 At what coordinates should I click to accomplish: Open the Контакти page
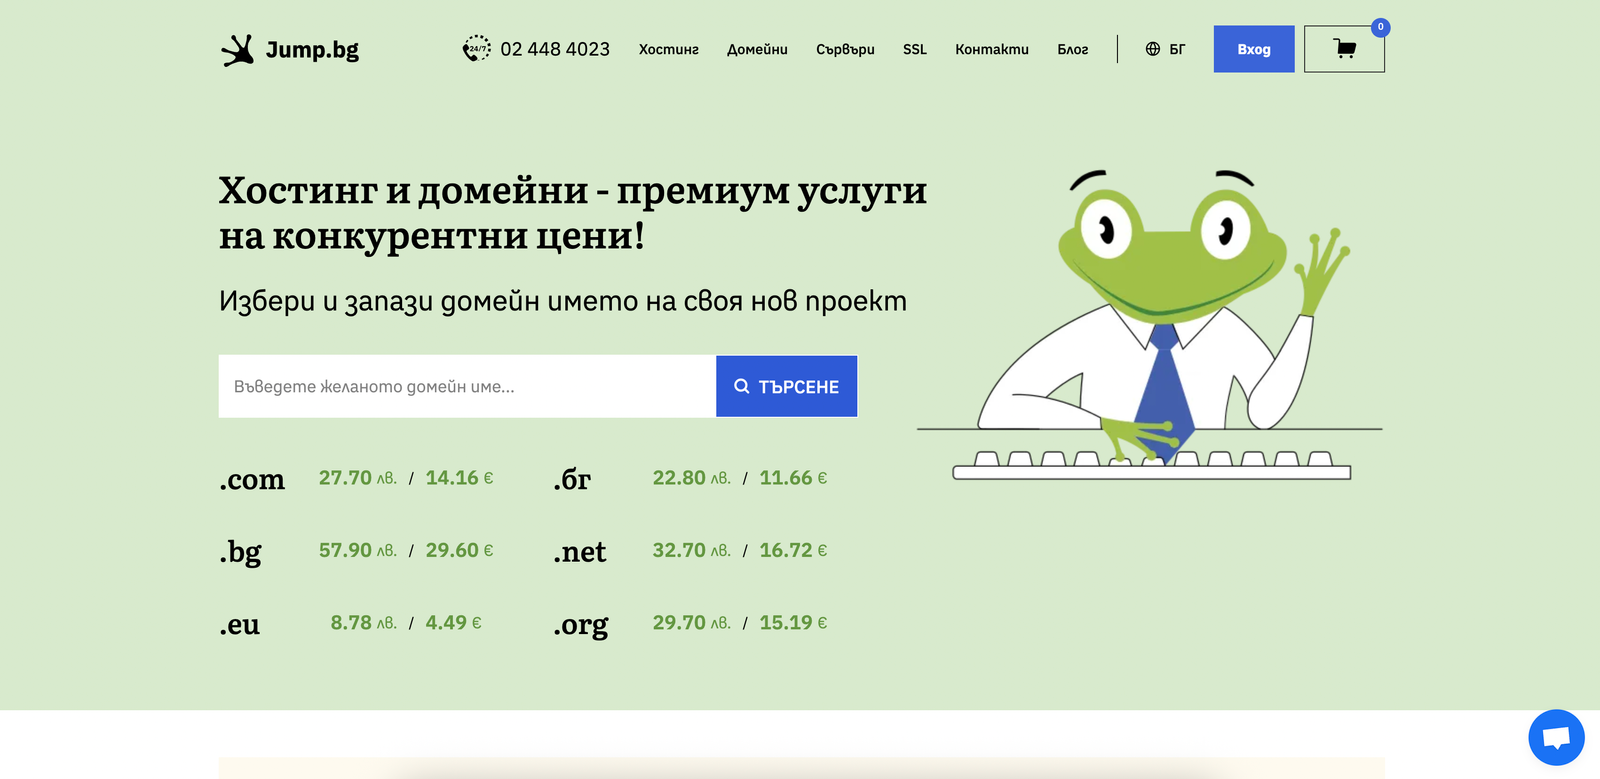pyautogui.click(x=991, y=49)
